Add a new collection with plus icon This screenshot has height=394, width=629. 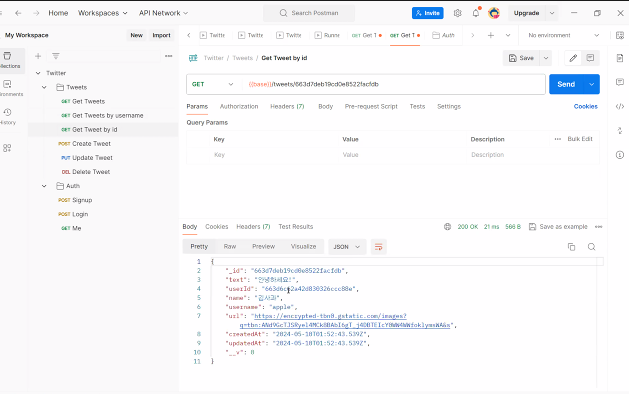38,56
